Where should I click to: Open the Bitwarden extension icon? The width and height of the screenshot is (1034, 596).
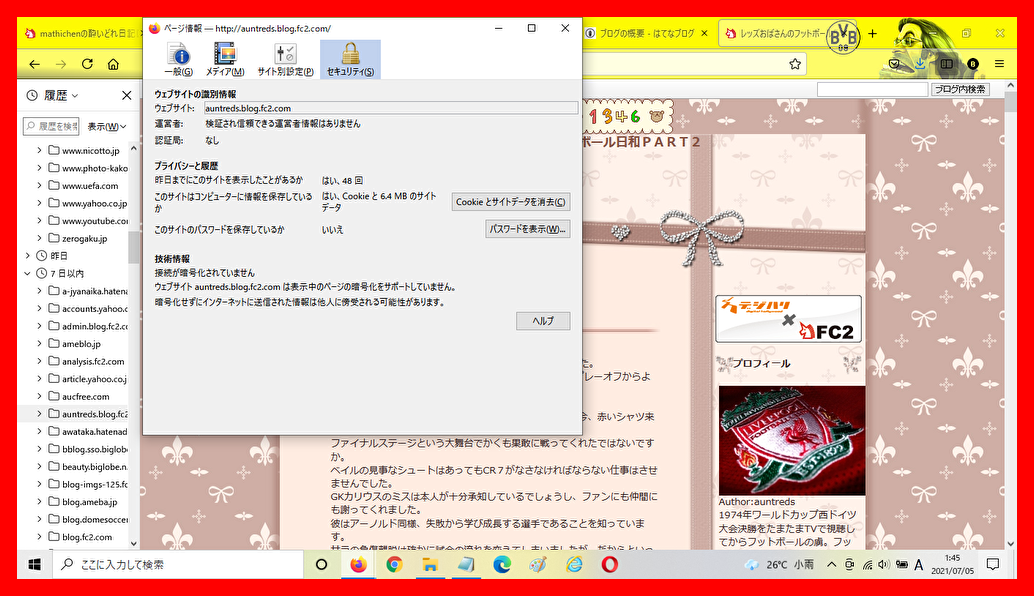tap(972, 63)
